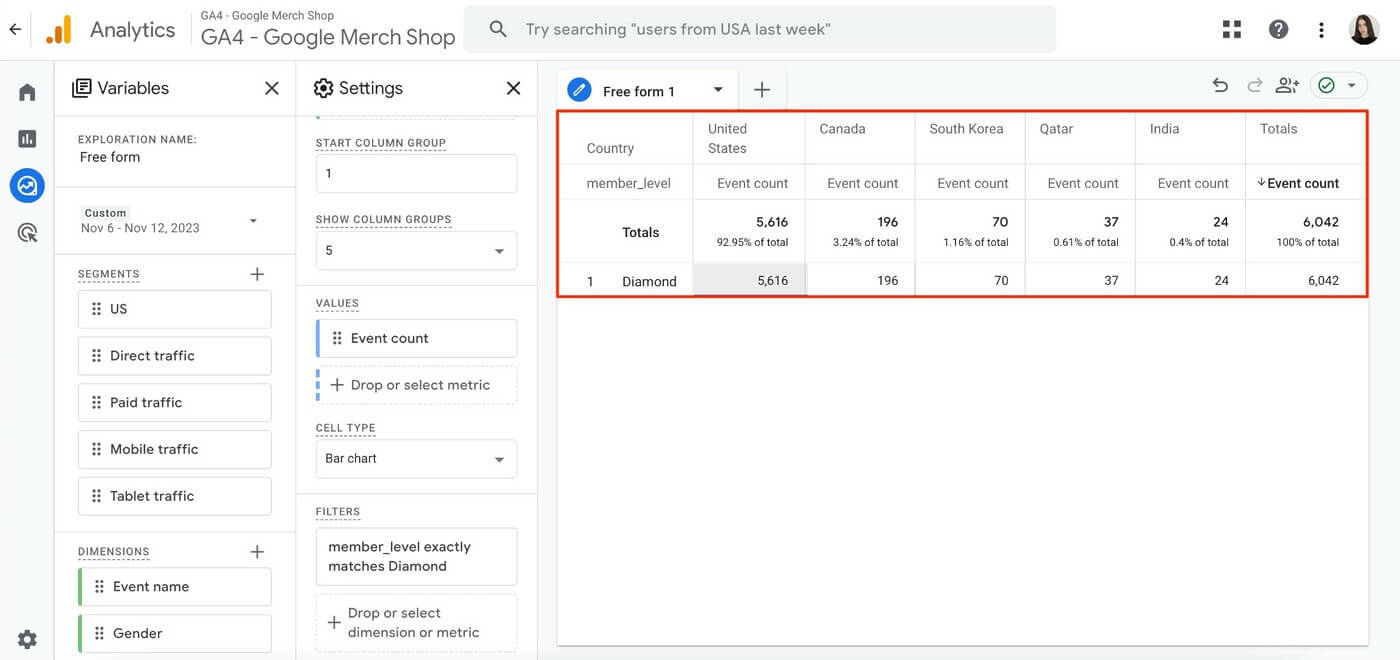
Task: Open the Home panel in left sidebar
Action: (27, 91)
